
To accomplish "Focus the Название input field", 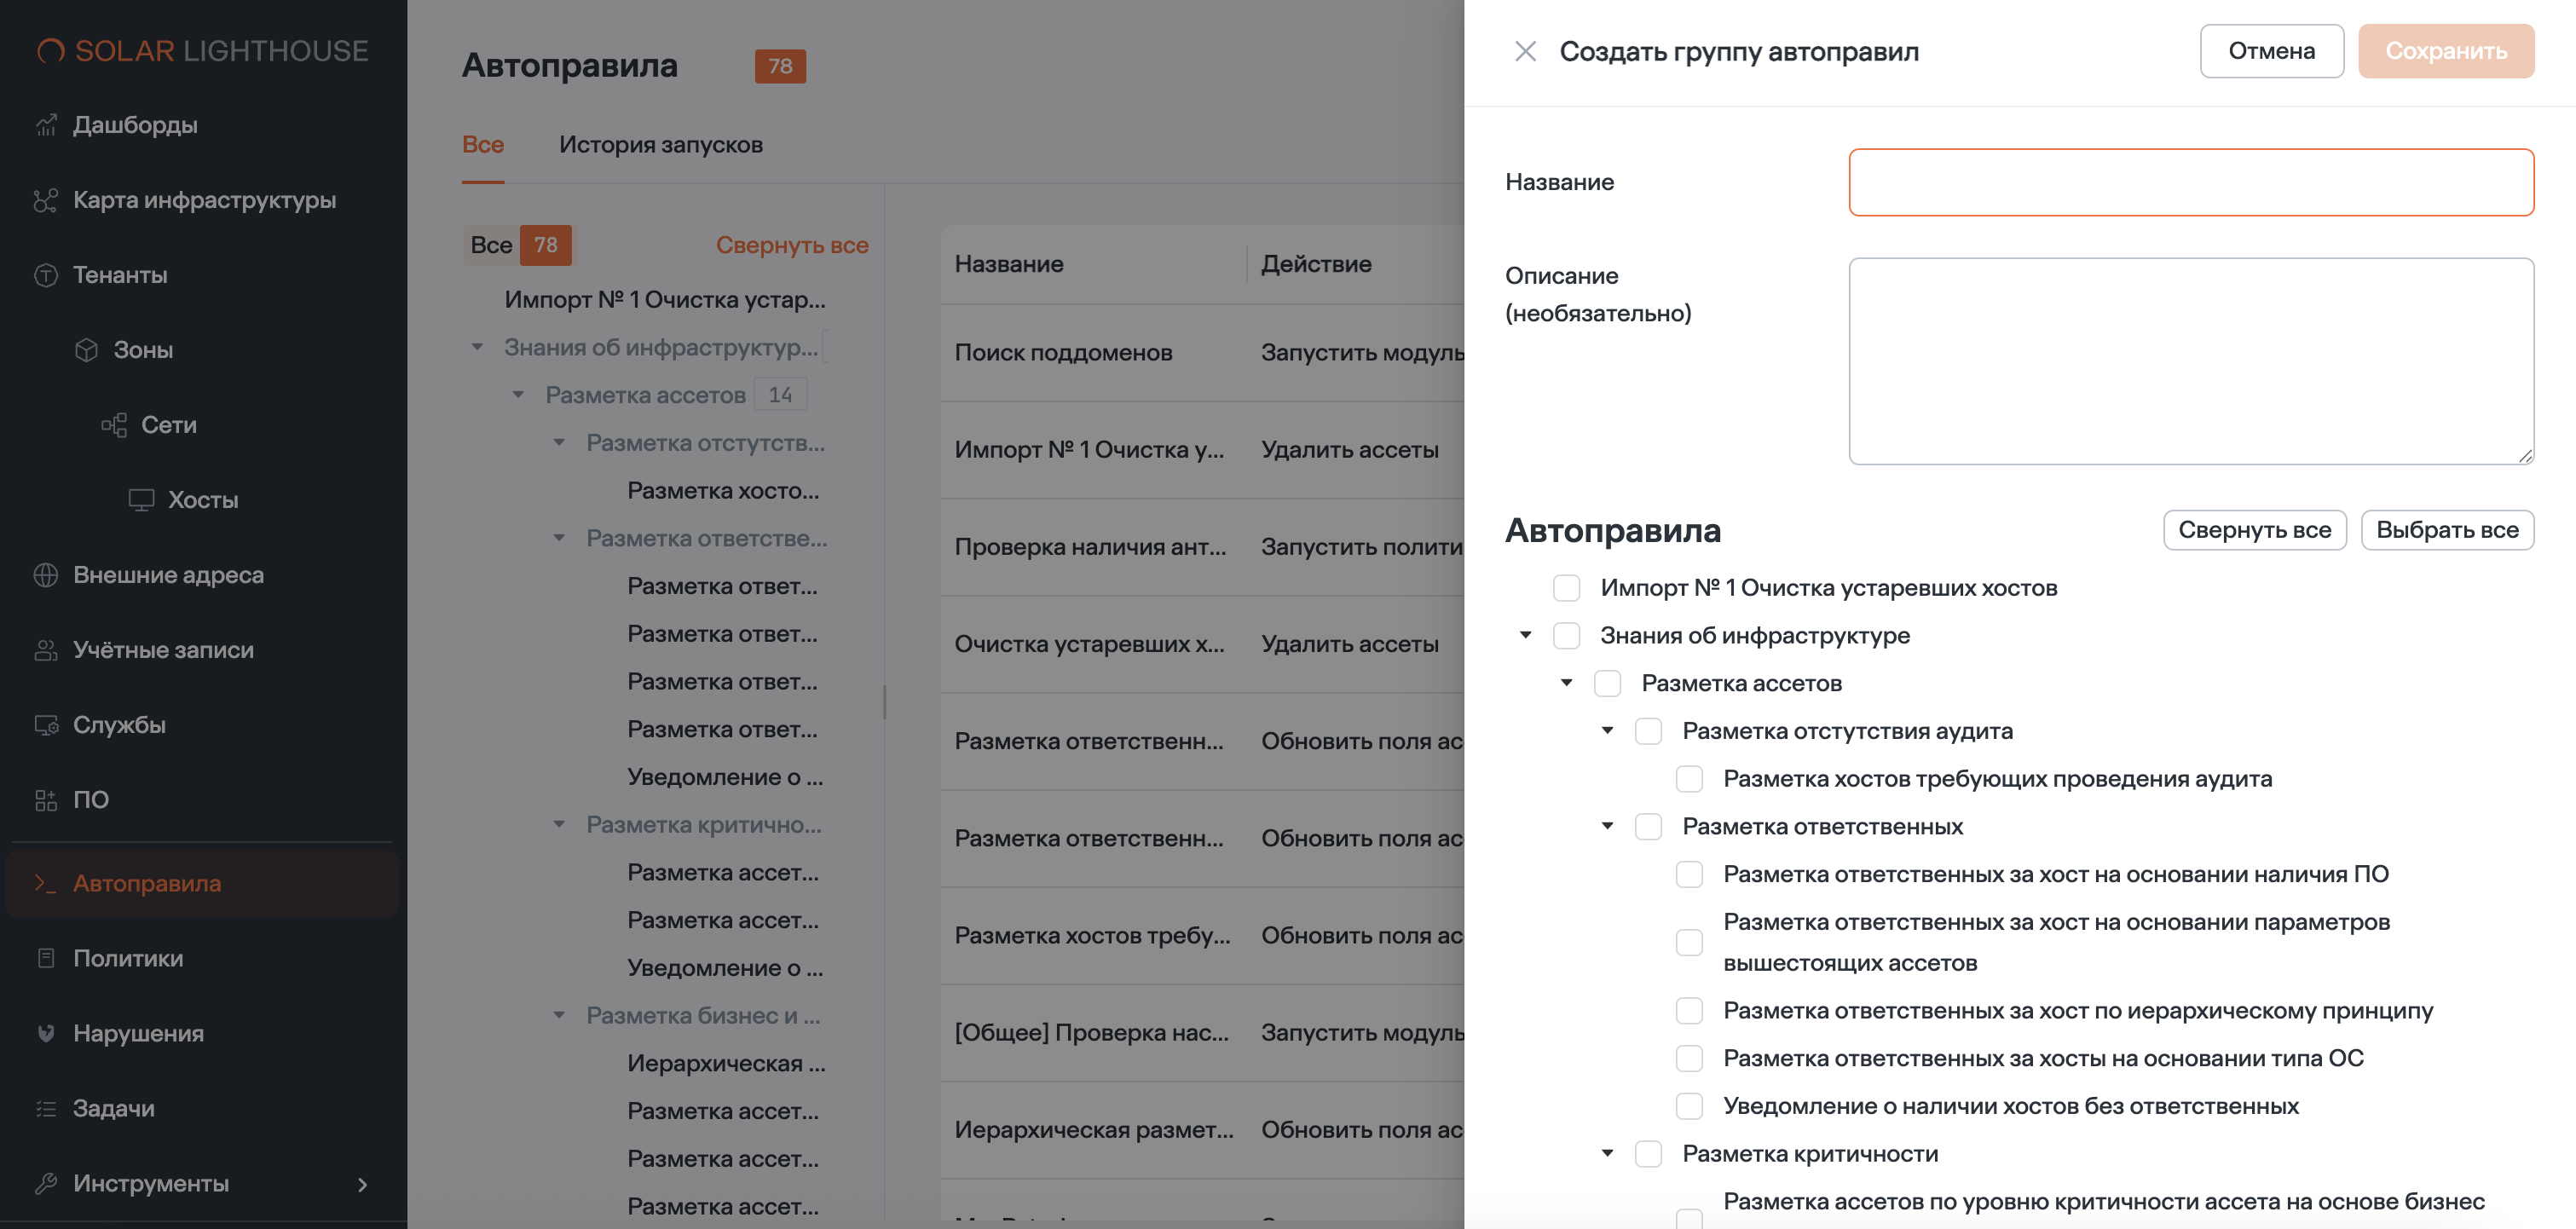I will click(x=2191, y=182).
